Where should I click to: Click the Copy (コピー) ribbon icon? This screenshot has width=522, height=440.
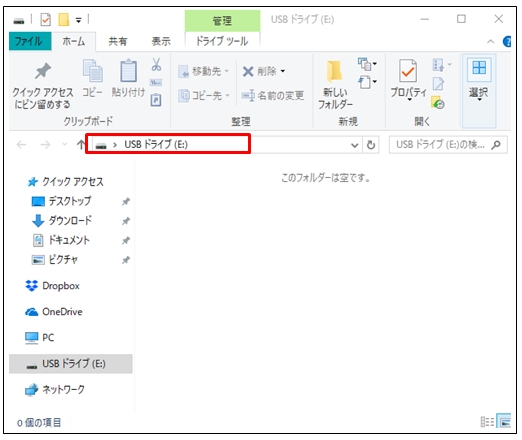pyautogui.click(x=92, y=71)
